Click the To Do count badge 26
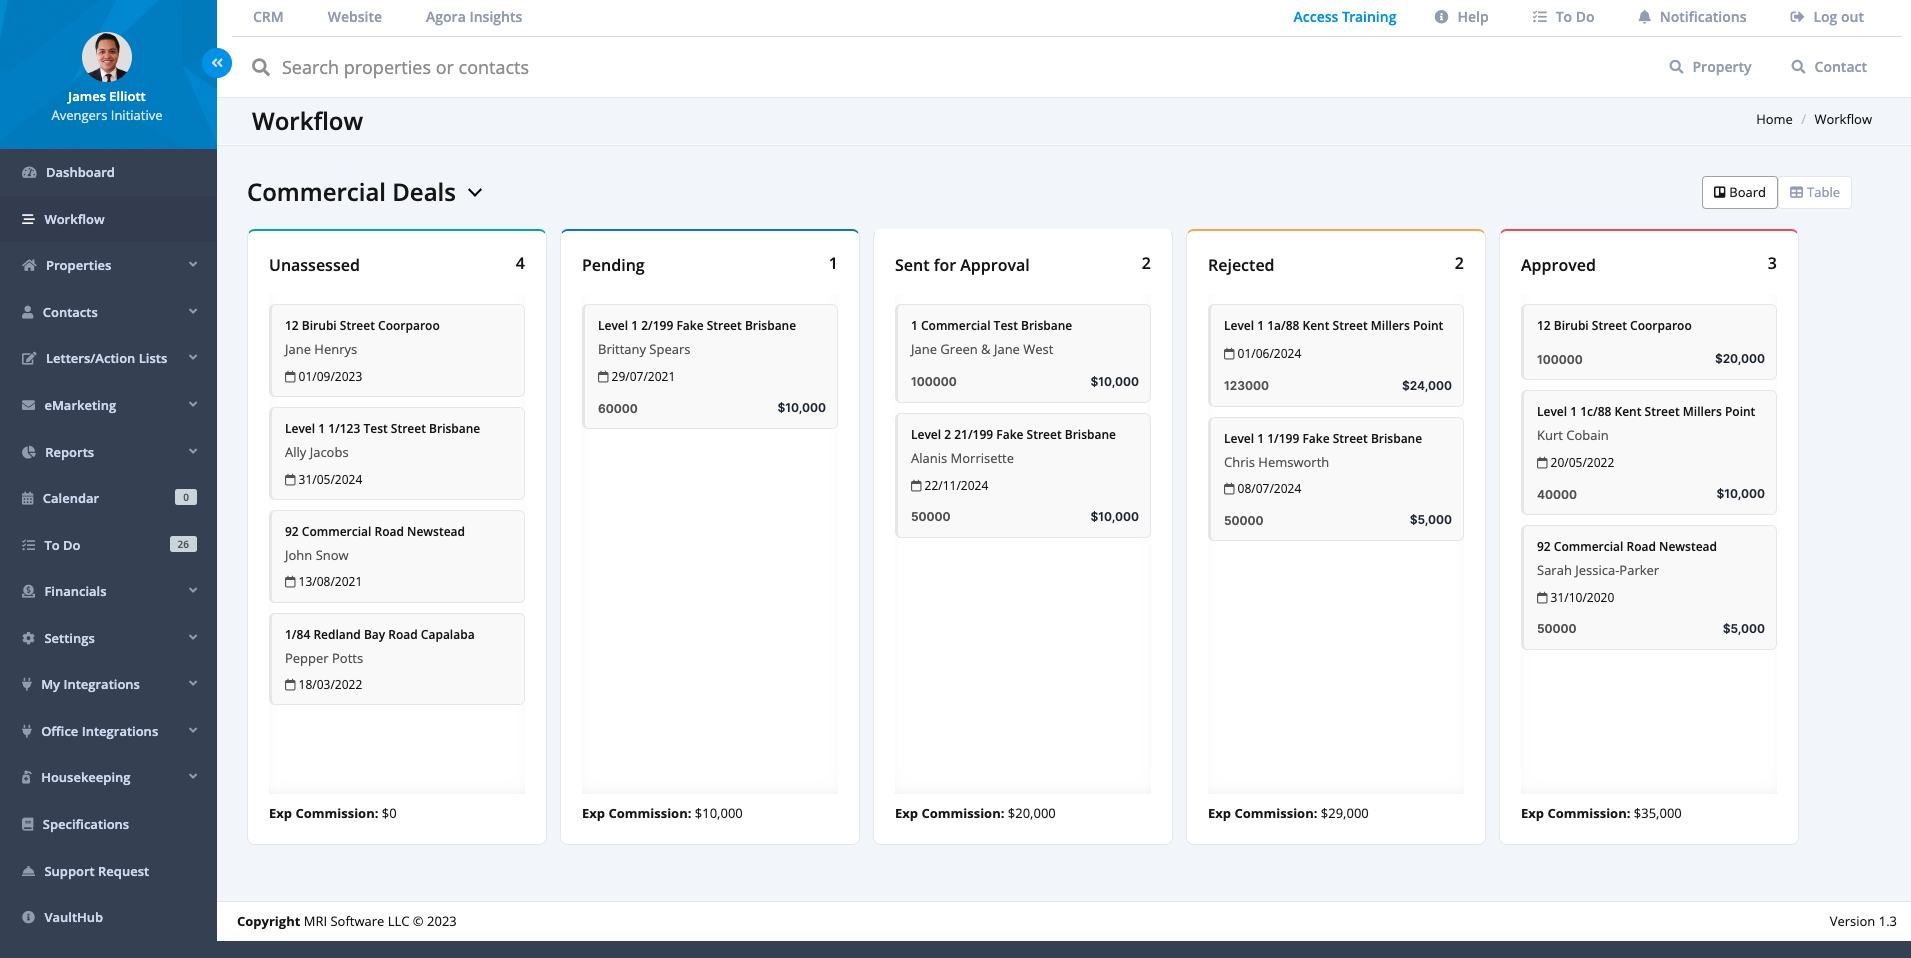Viewport: 1911px width, 958px height. [x=183, y=544]
